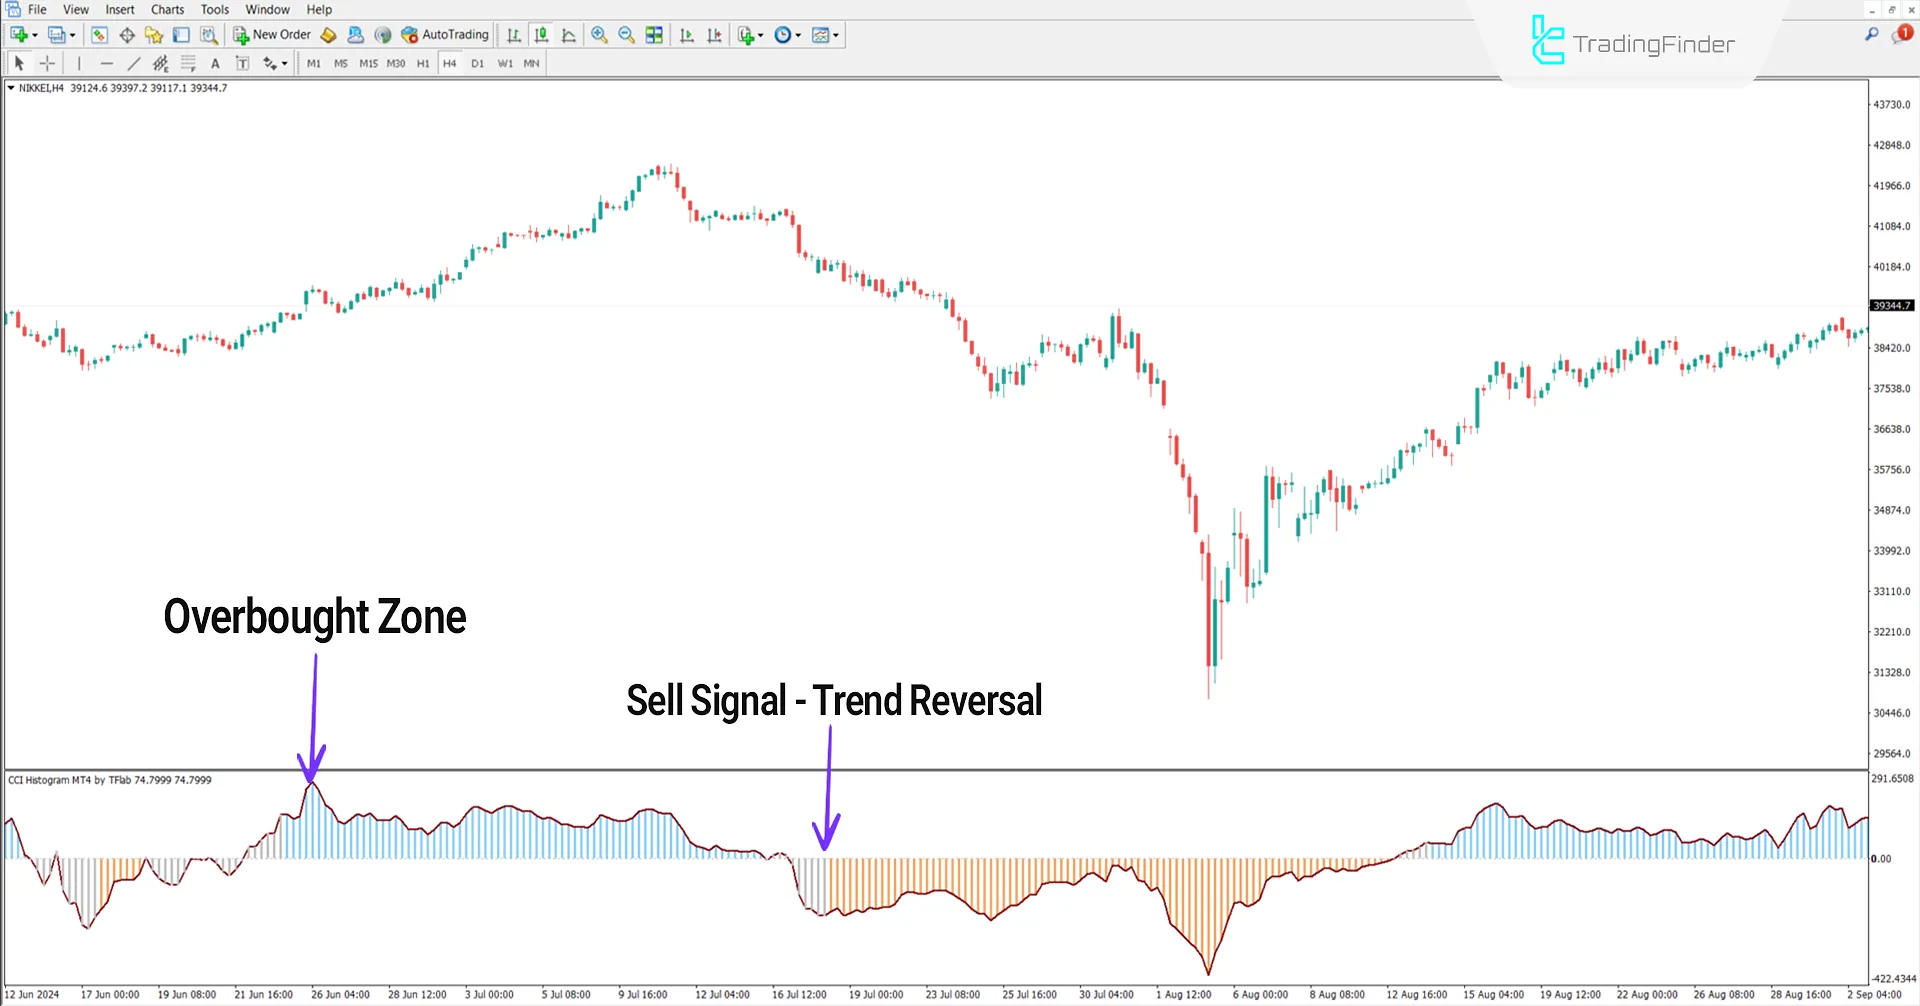Zoom in on the chart
The width and height of the screenshot is (1920, 1006).
pos(598,34)
